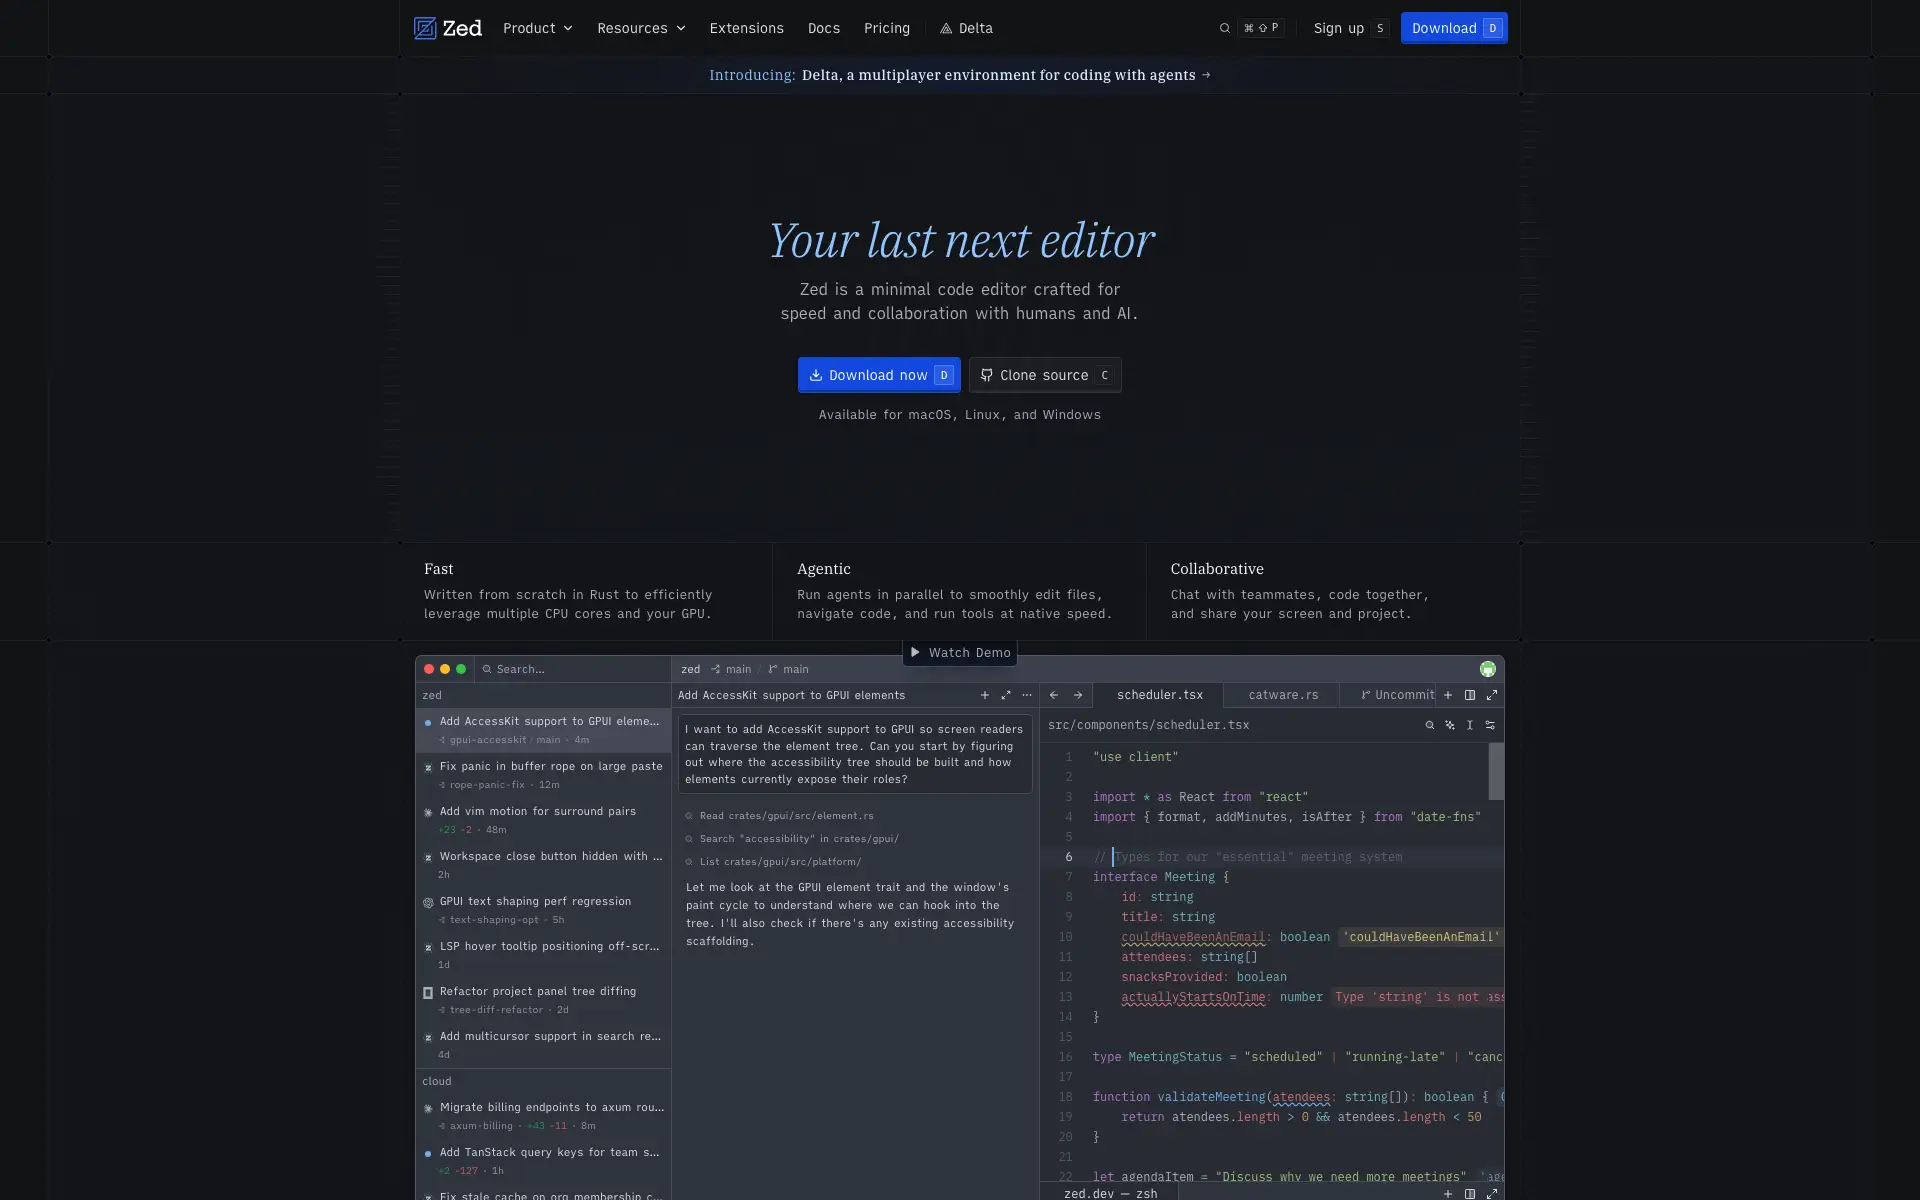
Task: Open the agent panel's three-dot menu
Action: 1026,695
